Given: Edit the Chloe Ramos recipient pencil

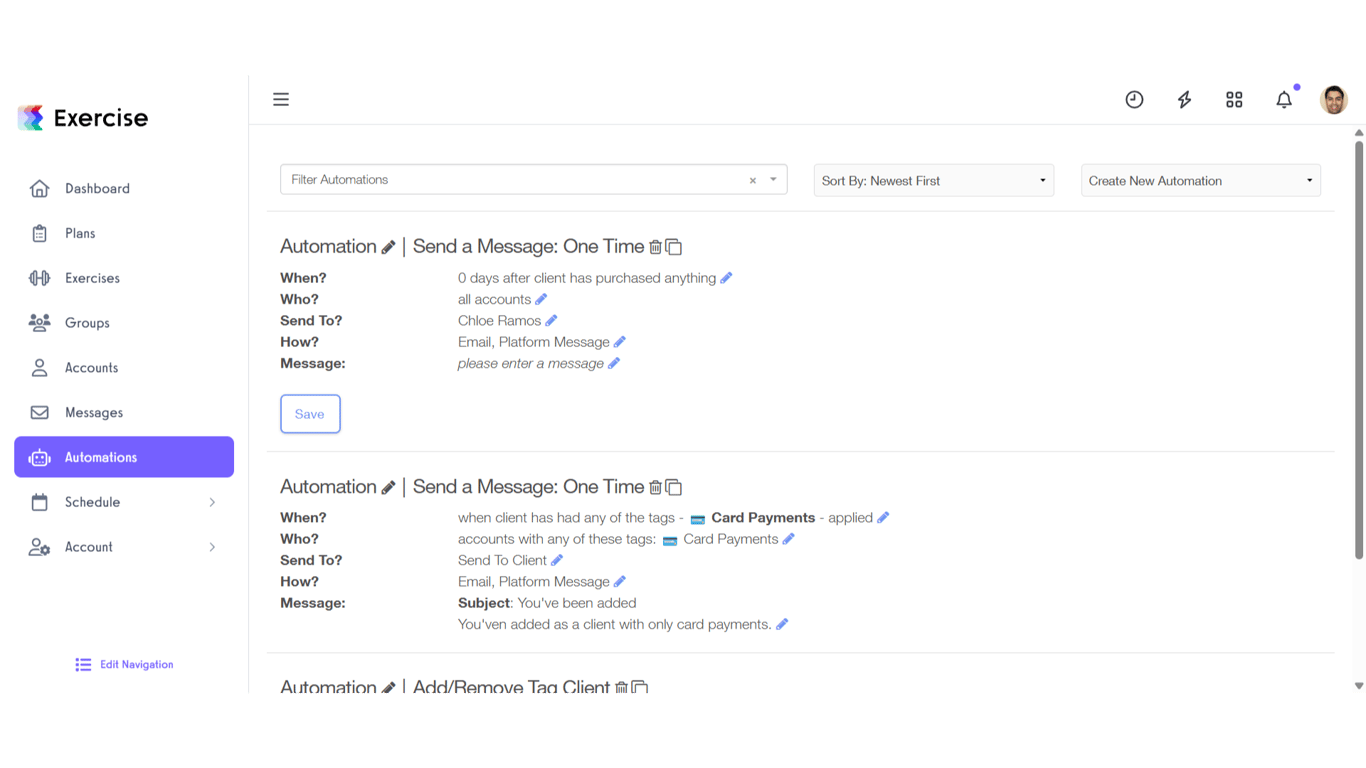Looking at the screenshot, I should (x=551, y=321).
